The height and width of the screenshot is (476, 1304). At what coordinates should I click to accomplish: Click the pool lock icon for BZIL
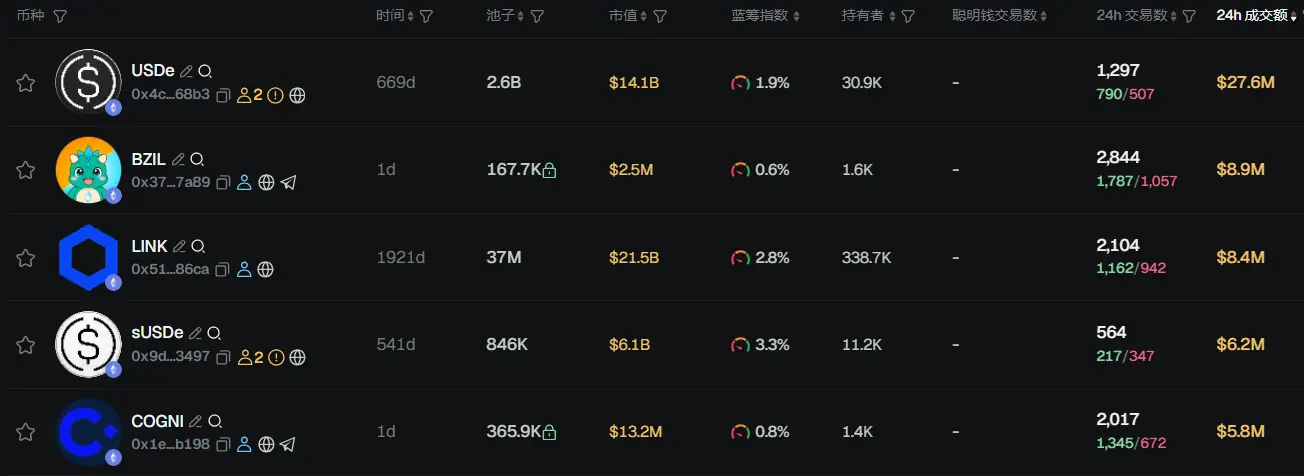[x=549, y=171]
